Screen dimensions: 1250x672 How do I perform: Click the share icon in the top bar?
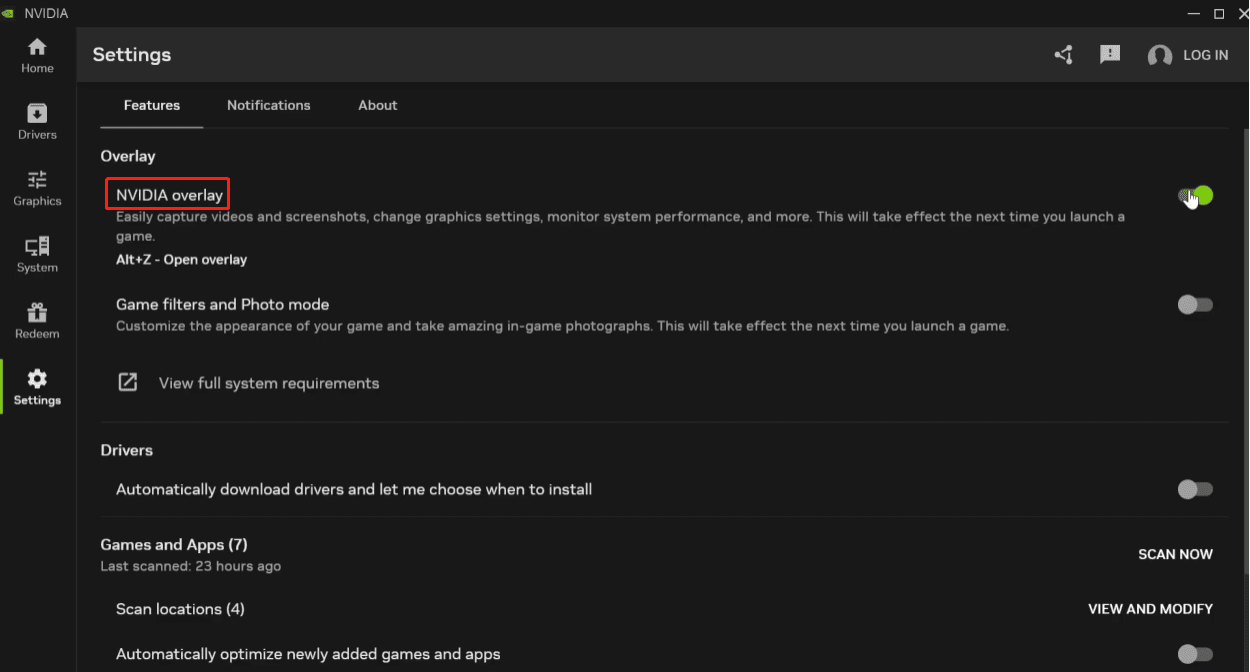click(x=1063, y=55)
